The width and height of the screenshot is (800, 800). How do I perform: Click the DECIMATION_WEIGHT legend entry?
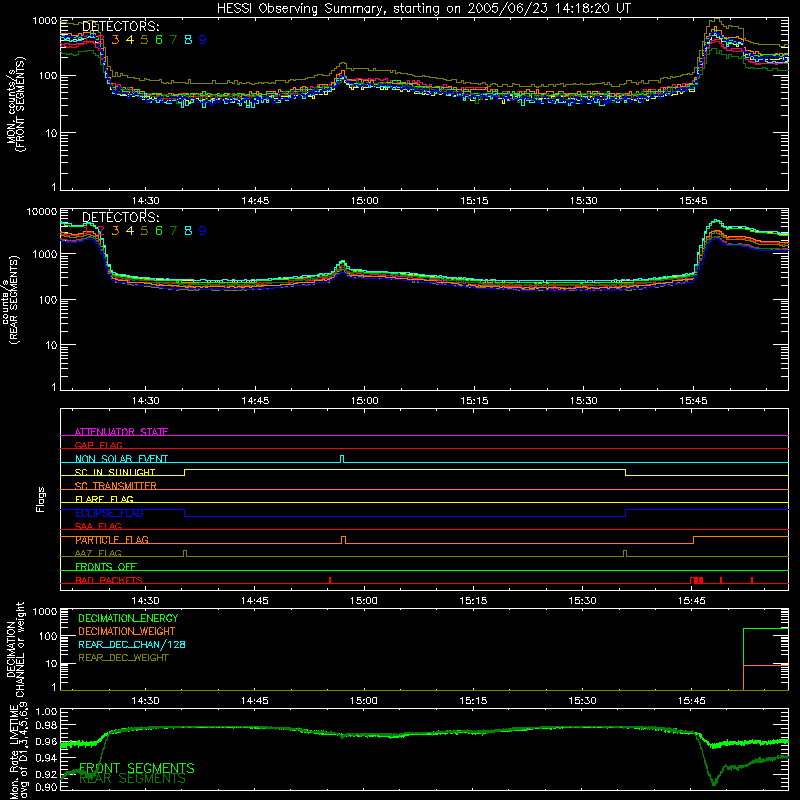tap(127, 631)
